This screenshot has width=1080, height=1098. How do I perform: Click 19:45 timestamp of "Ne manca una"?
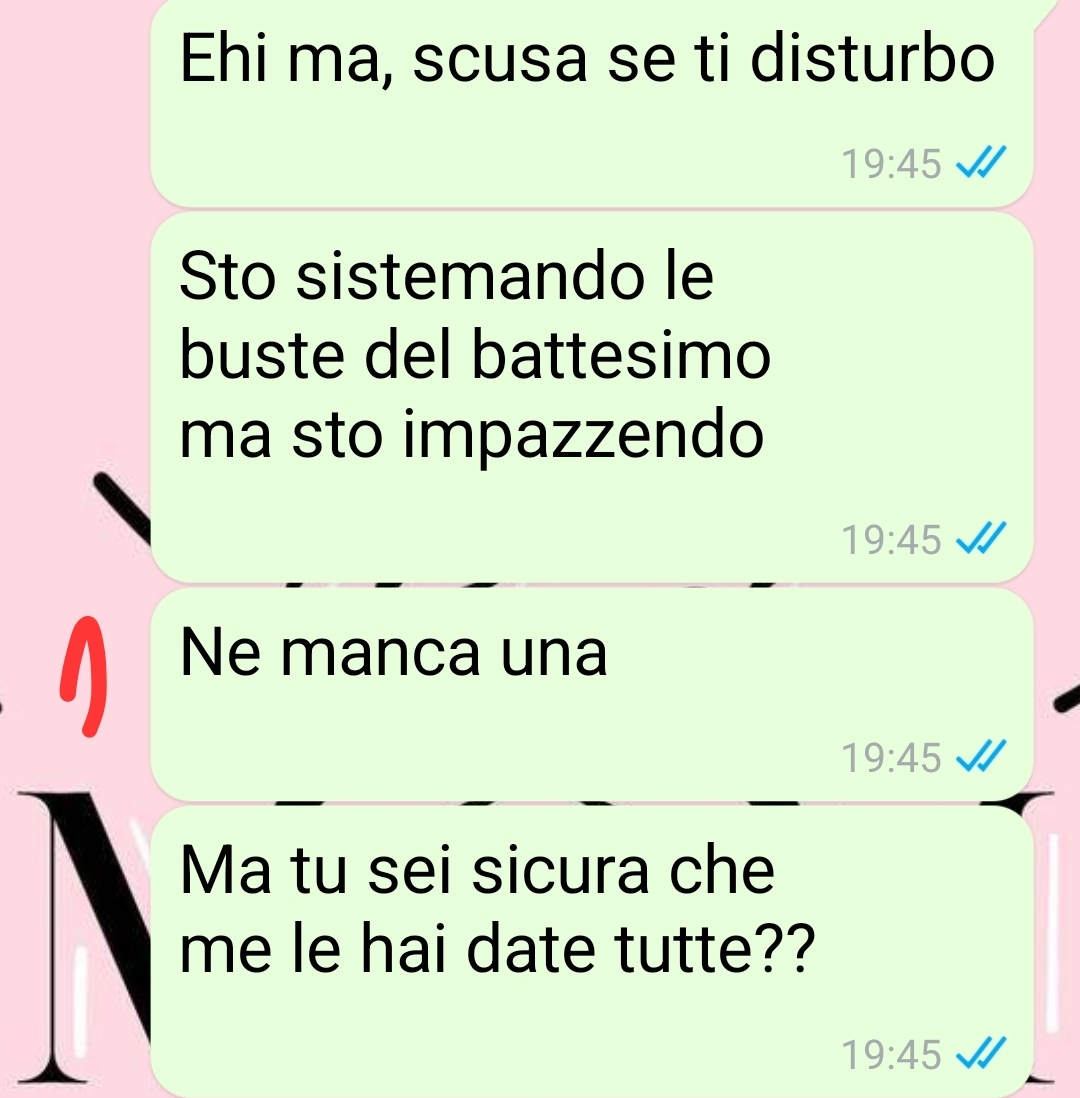891,758
